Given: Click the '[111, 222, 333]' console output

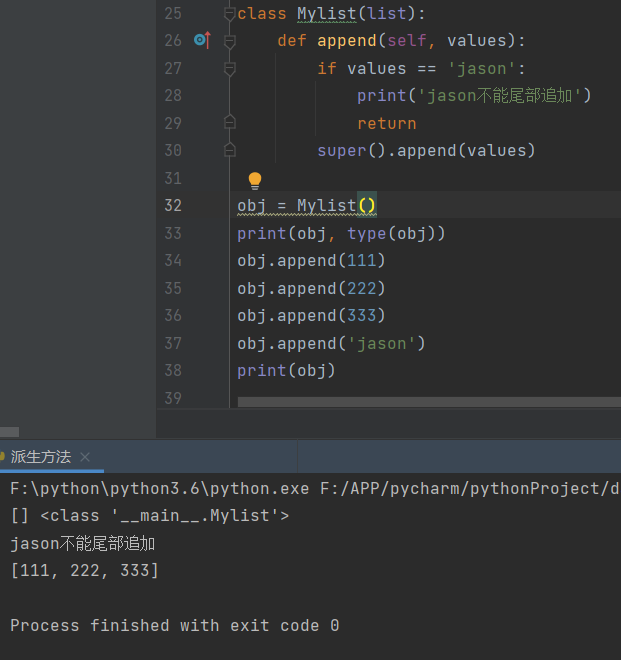Looking at the screenshot, I should [85, 571].
